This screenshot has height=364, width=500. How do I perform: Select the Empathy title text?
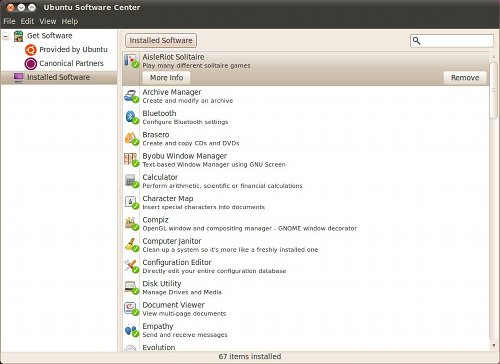click(x=158, y=326)
